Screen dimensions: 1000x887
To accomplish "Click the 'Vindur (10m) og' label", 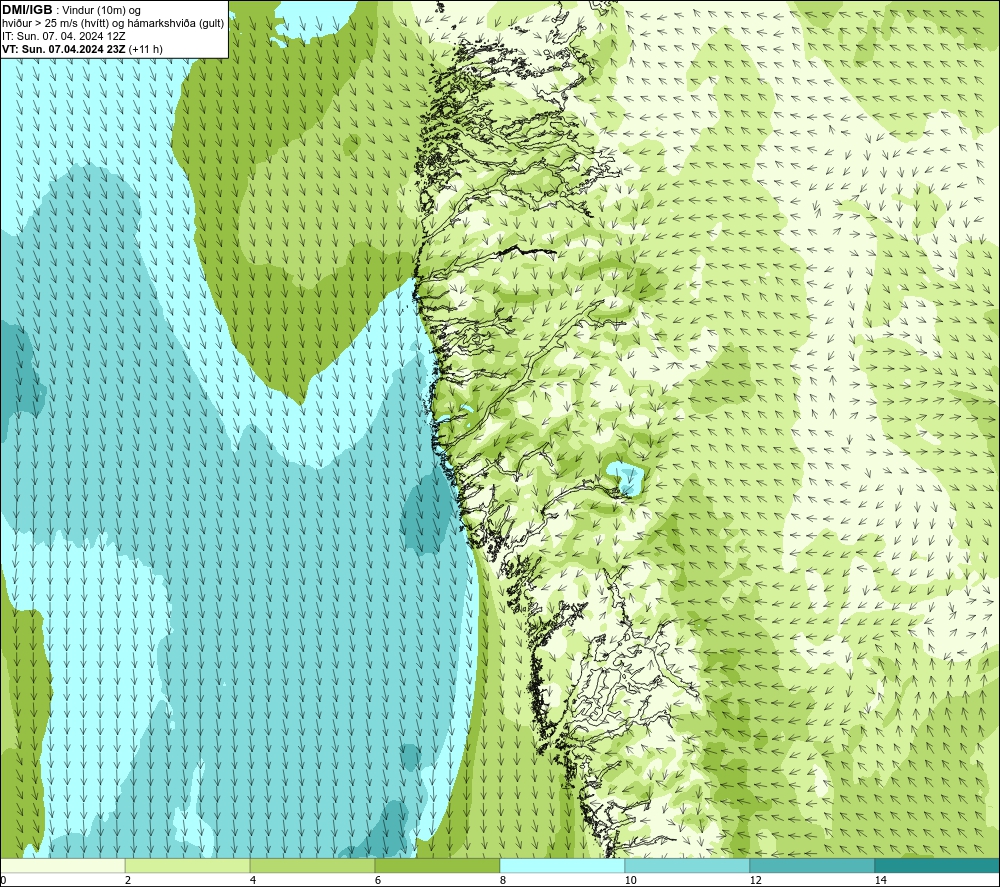I will click(101, 11).
